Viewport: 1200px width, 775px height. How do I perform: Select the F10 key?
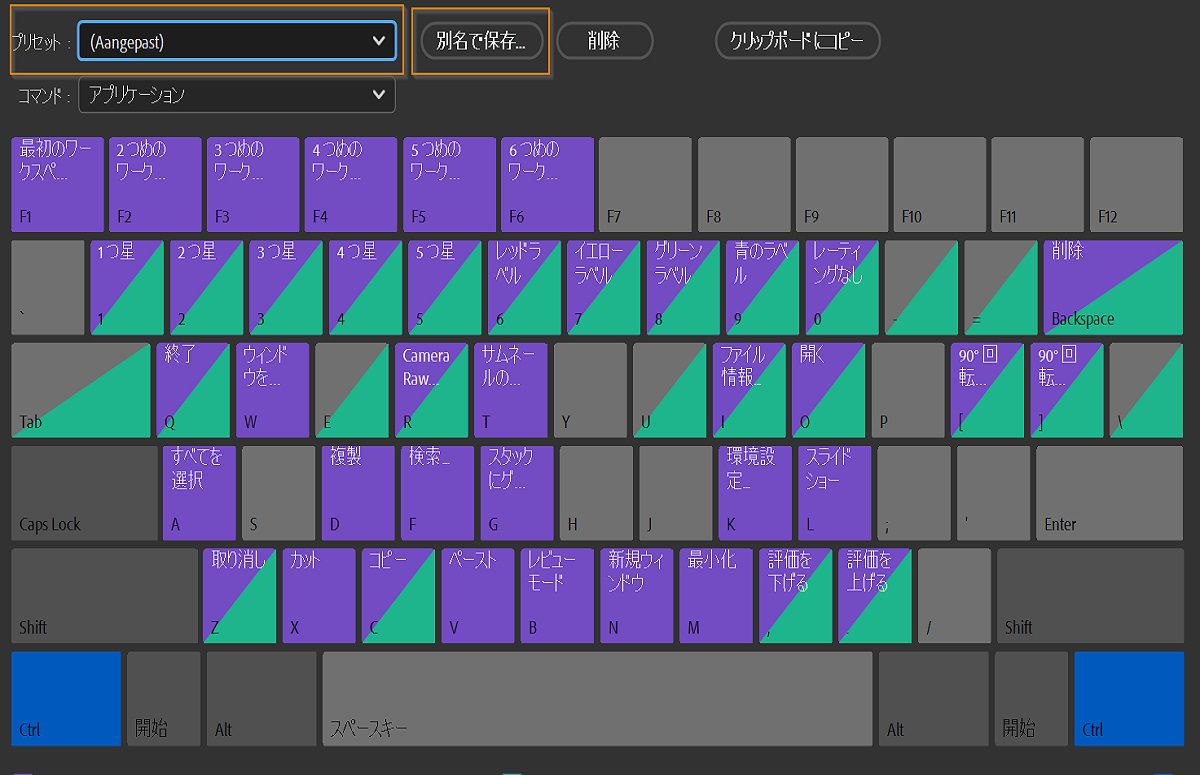[x=940, y=185]
